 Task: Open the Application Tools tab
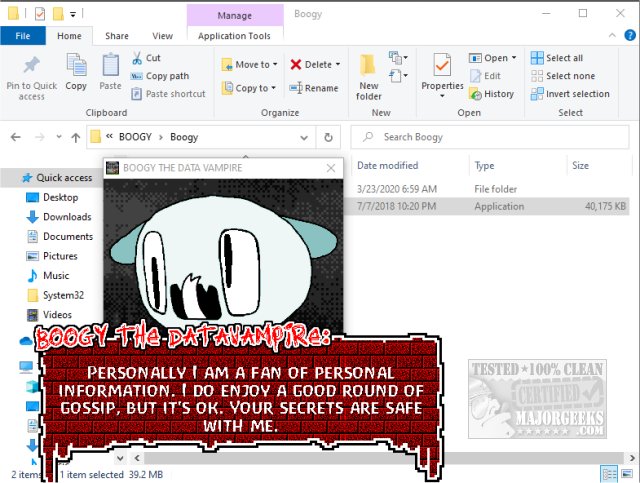coord(234,36)
